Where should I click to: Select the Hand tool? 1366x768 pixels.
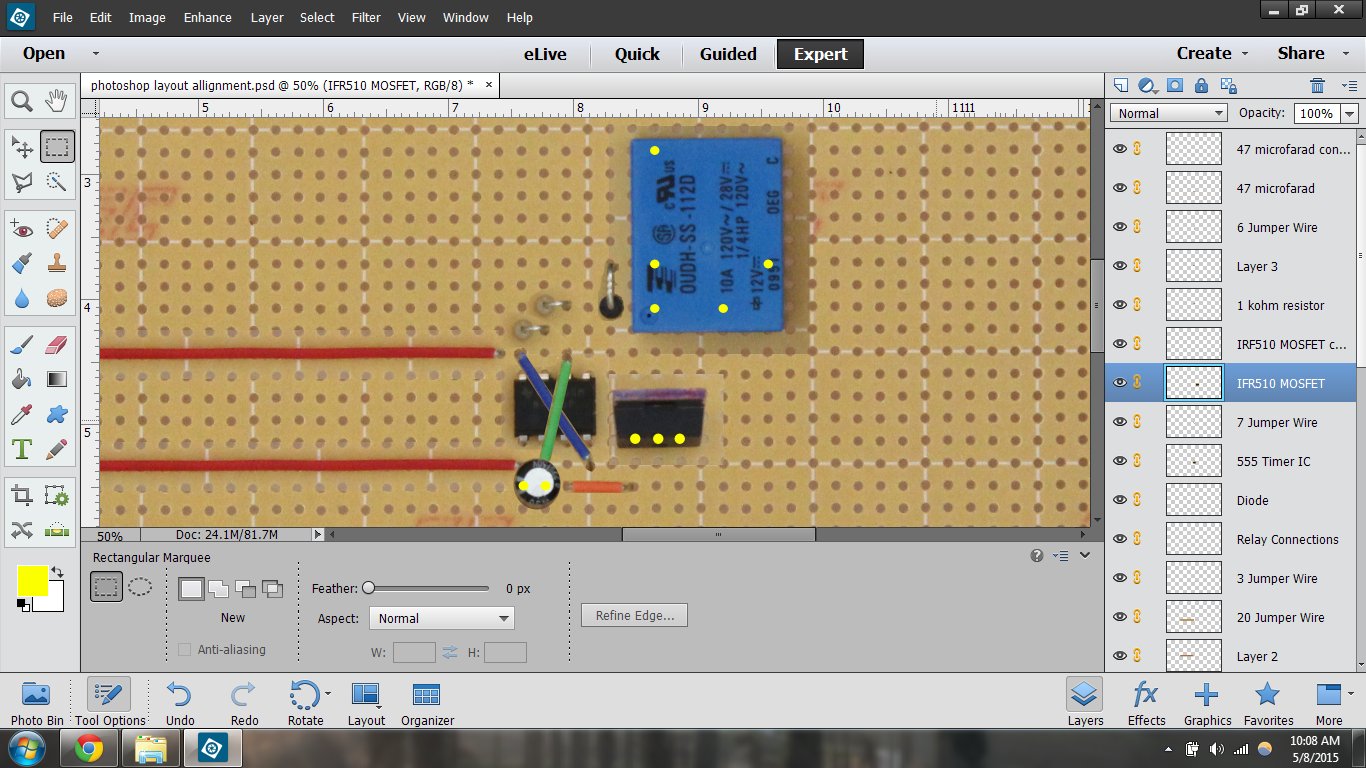coord(57,100)
